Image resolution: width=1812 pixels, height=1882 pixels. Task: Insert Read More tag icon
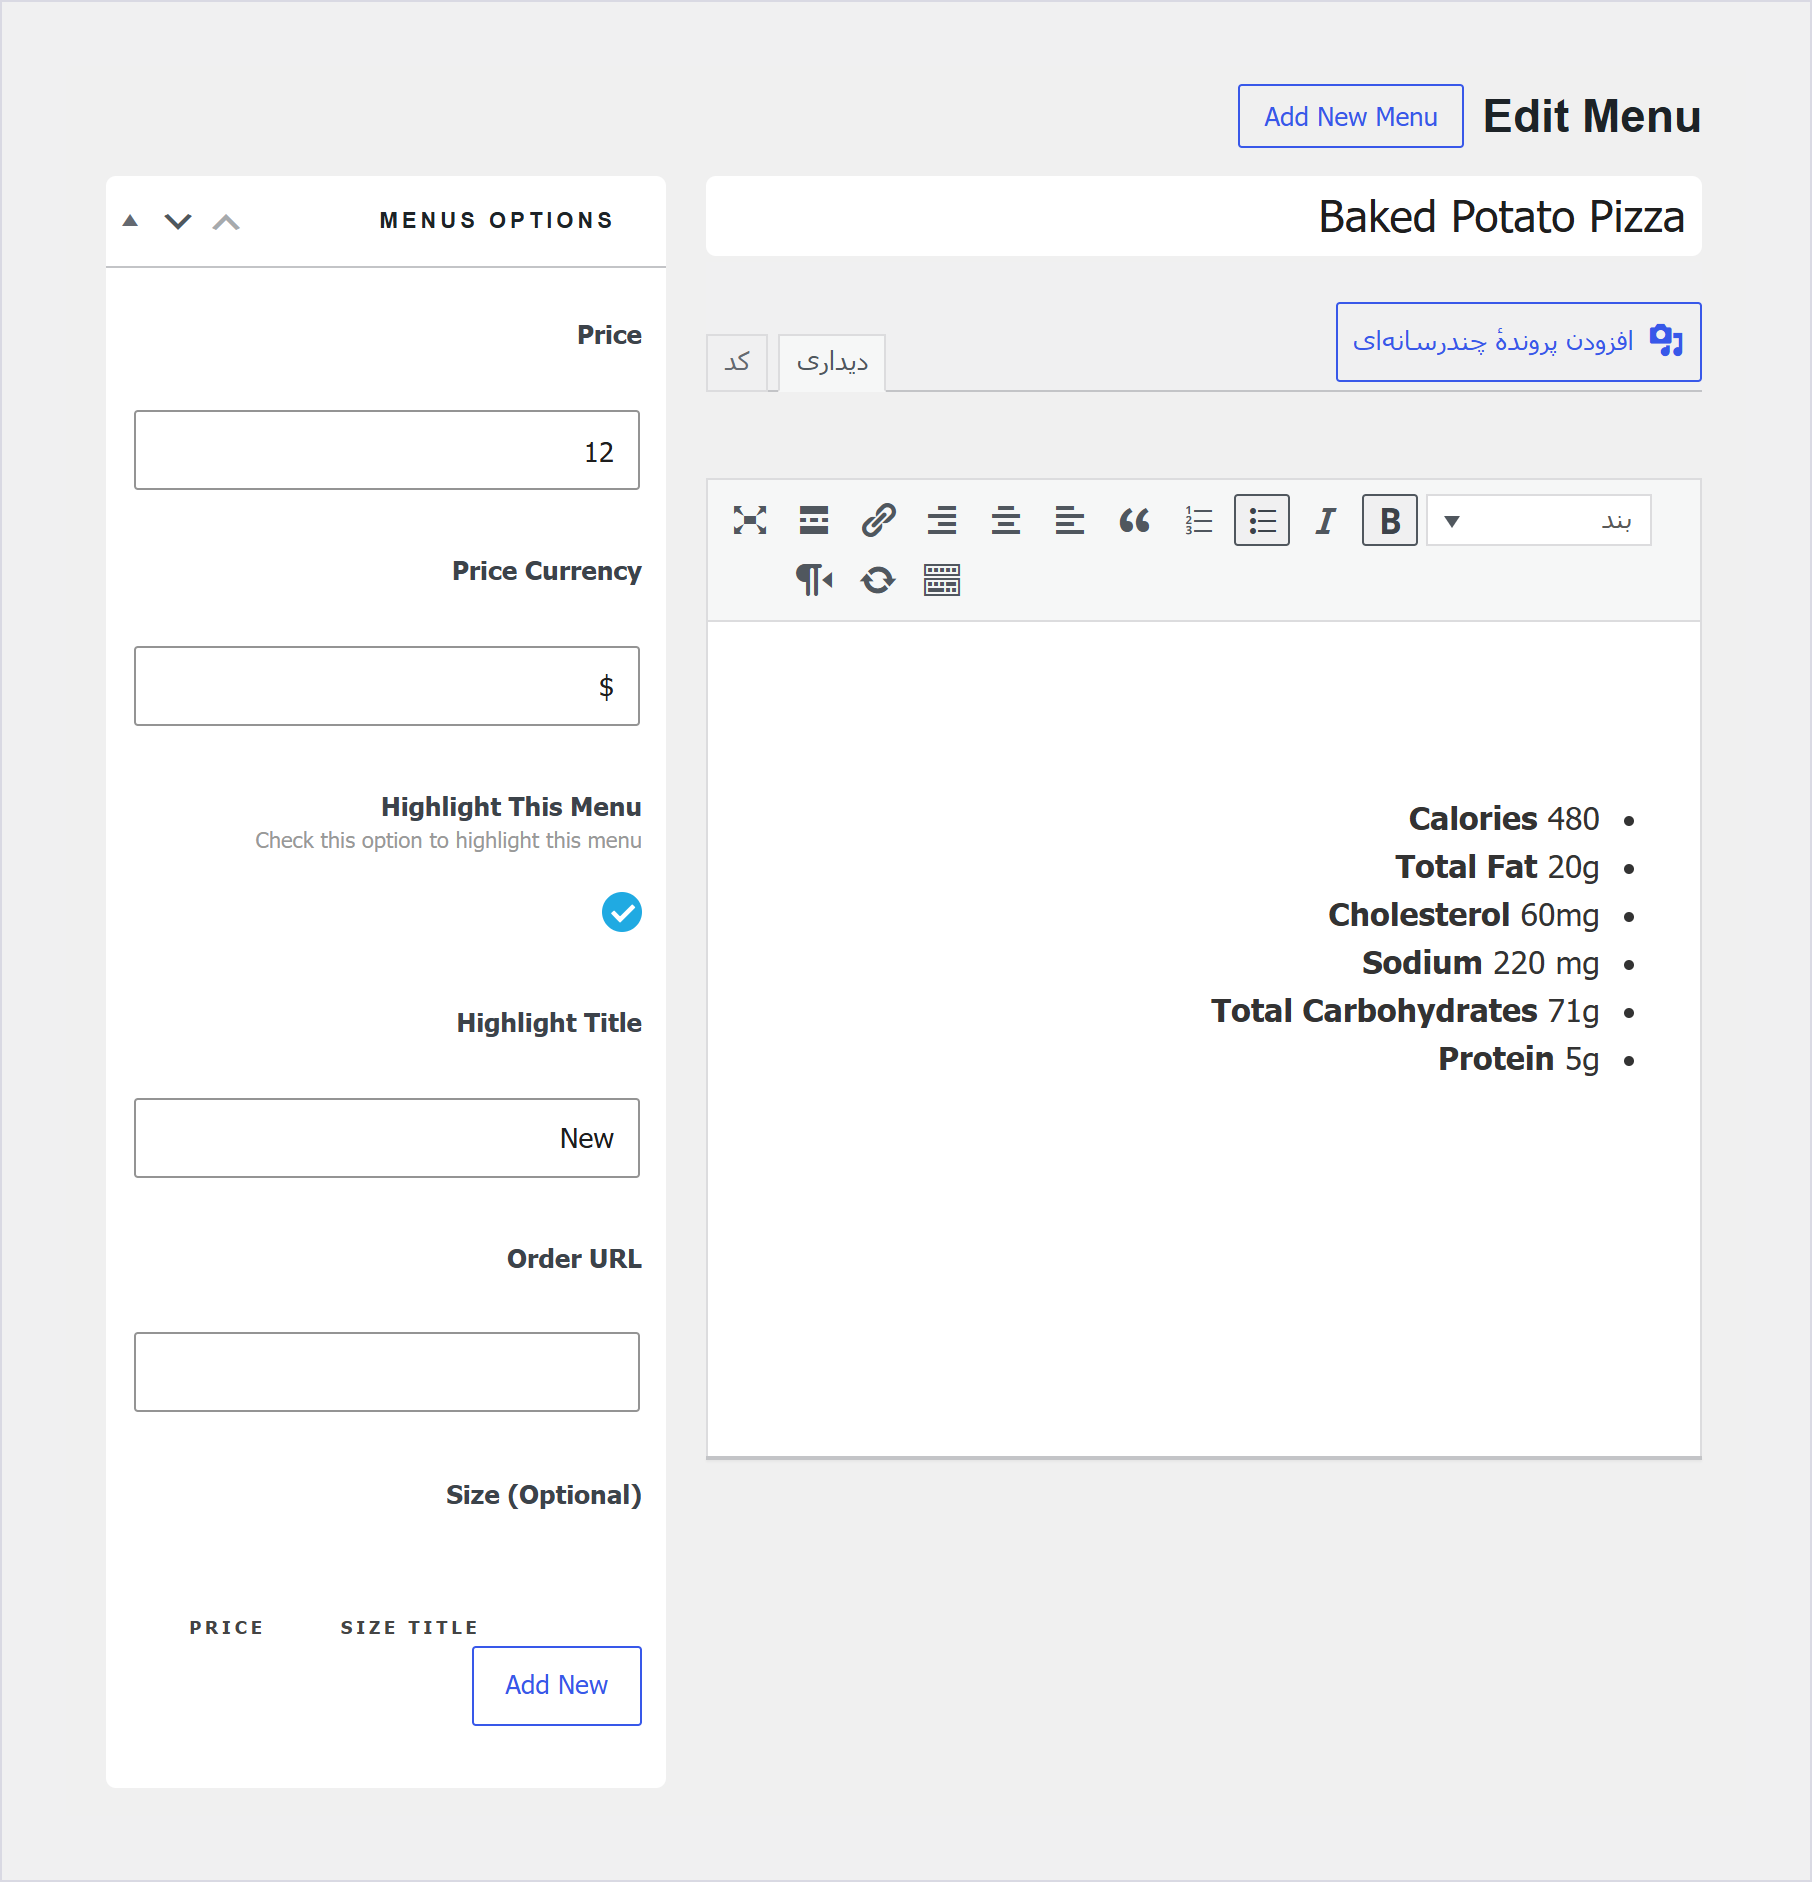(814, 520)
